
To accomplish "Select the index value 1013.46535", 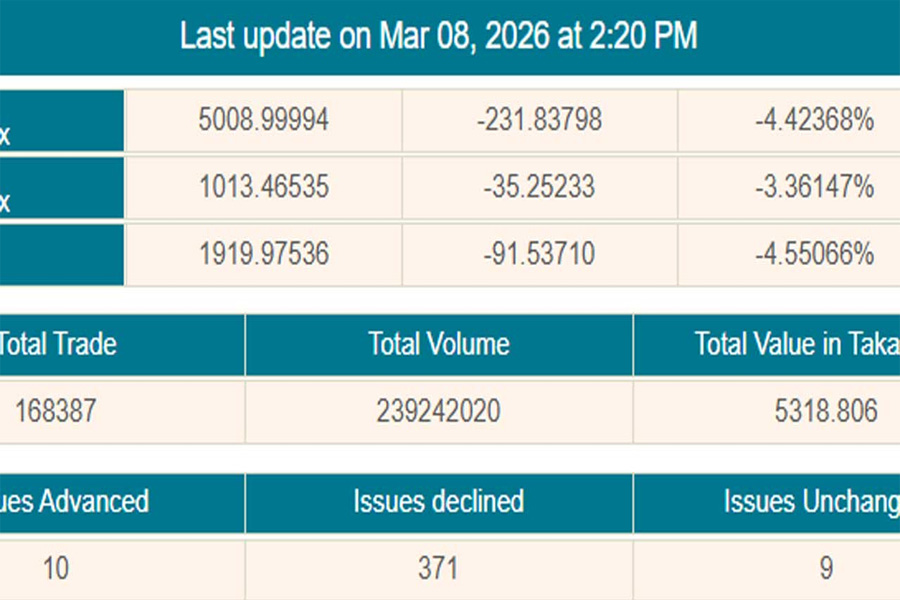I will point(264,187).
